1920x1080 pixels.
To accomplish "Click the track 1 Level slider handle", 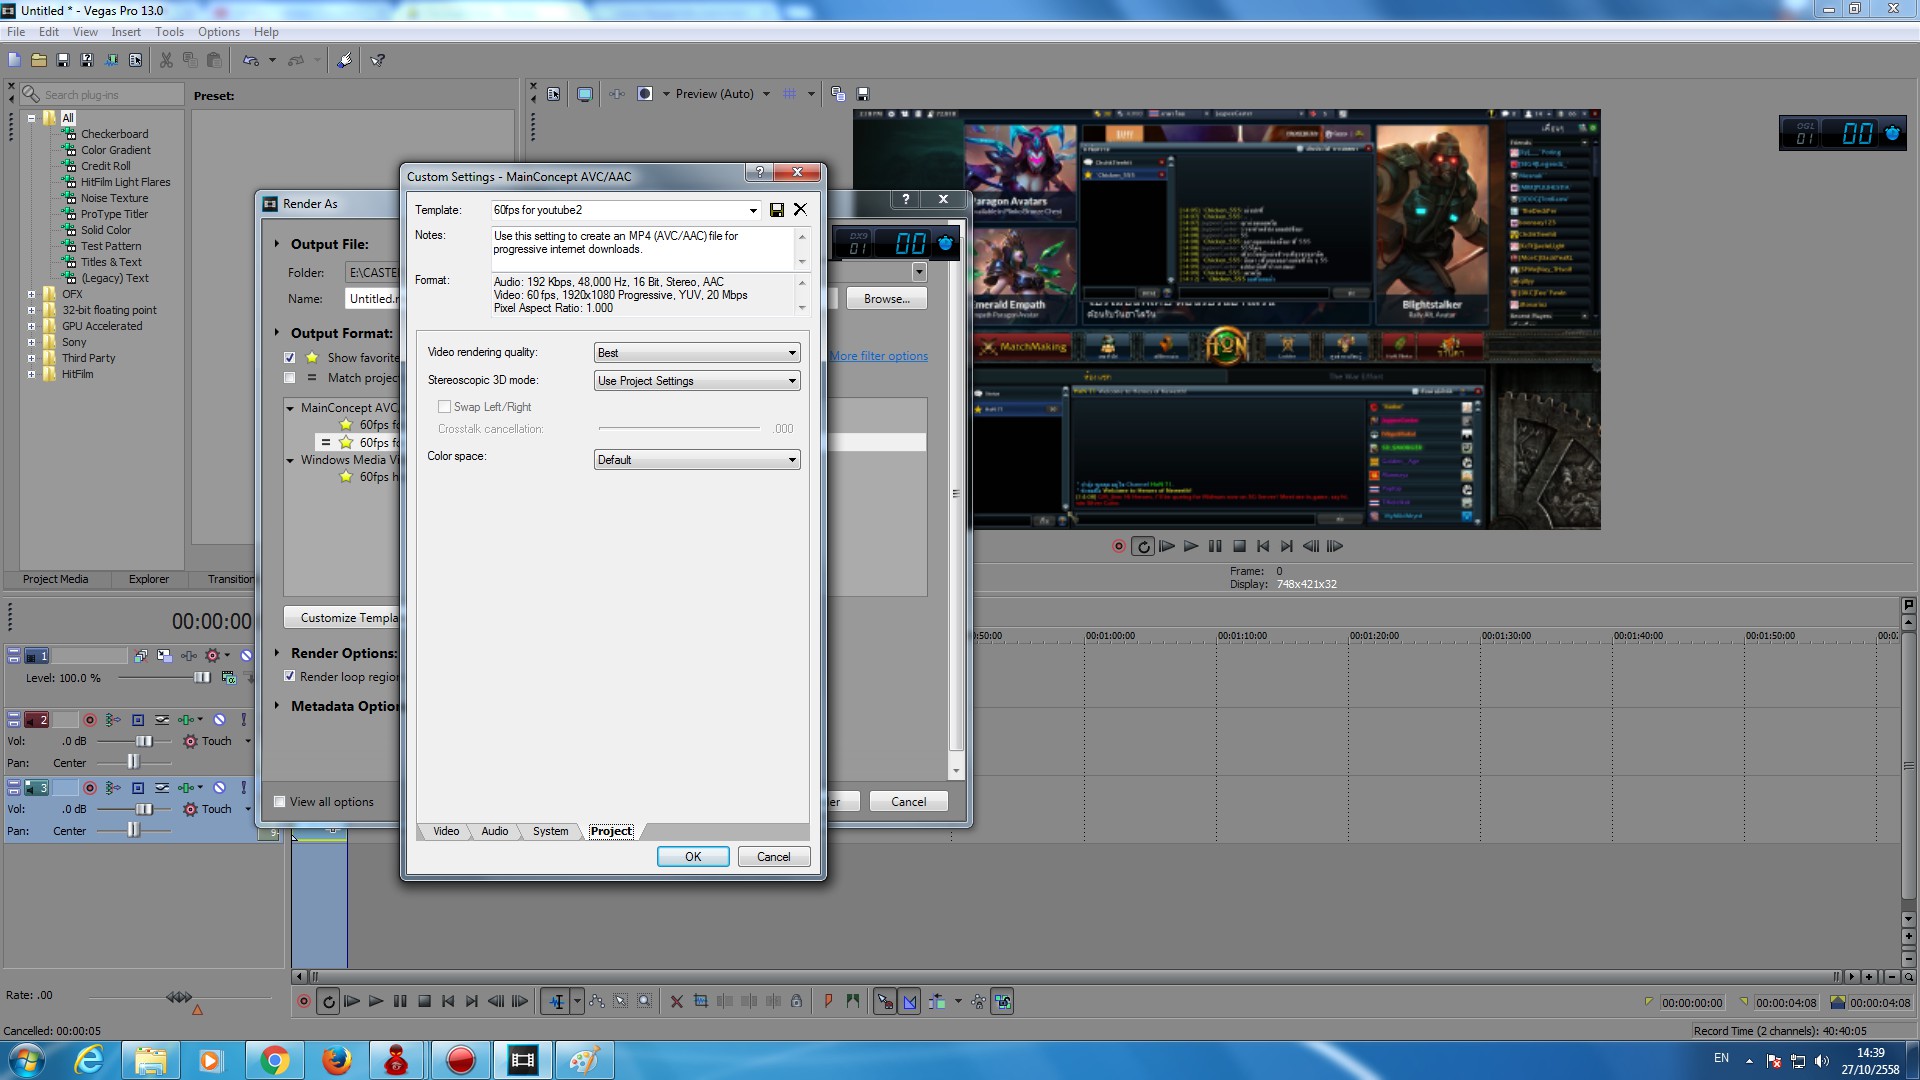I will 202,678.
